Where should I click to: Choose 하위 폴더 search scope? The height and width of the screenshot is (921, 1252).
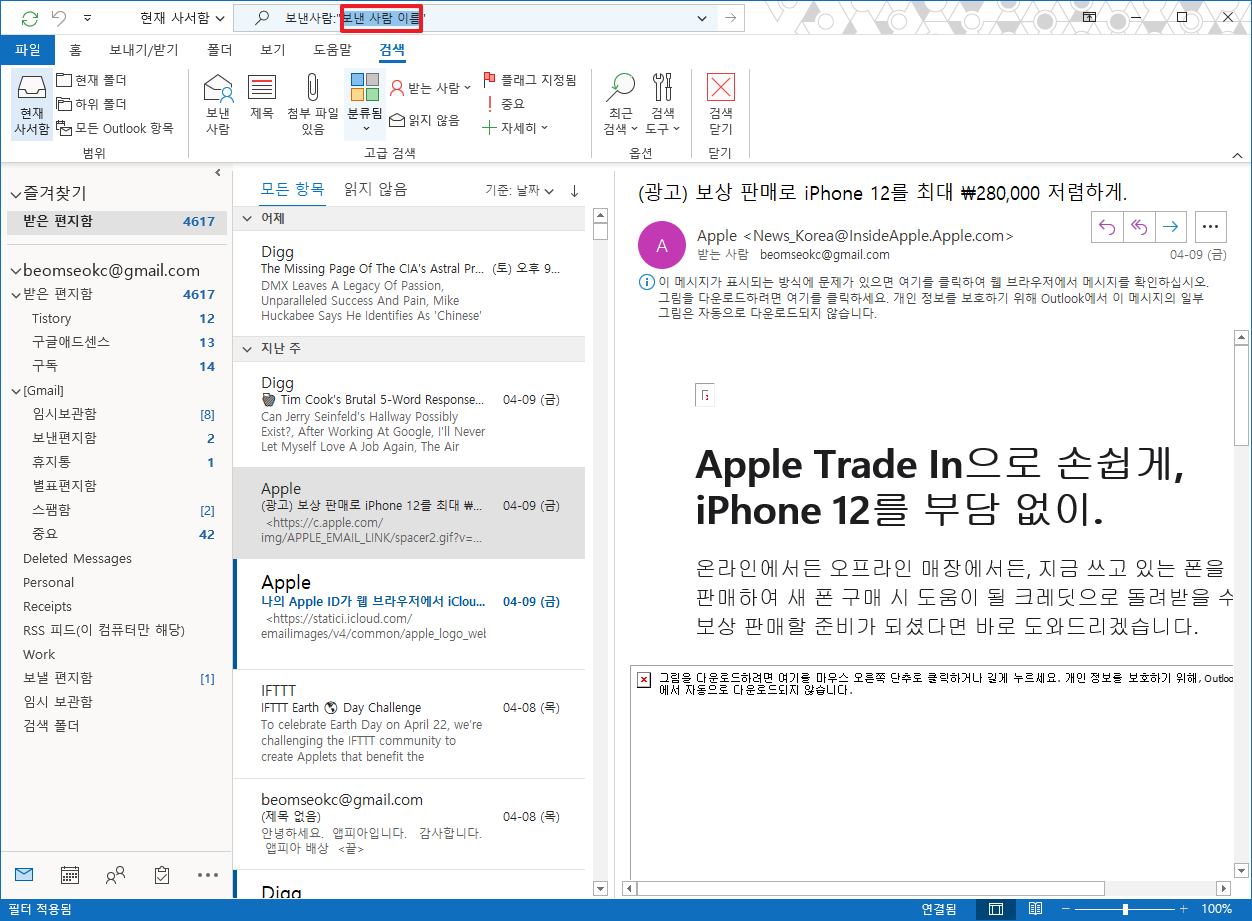(92, 104)
